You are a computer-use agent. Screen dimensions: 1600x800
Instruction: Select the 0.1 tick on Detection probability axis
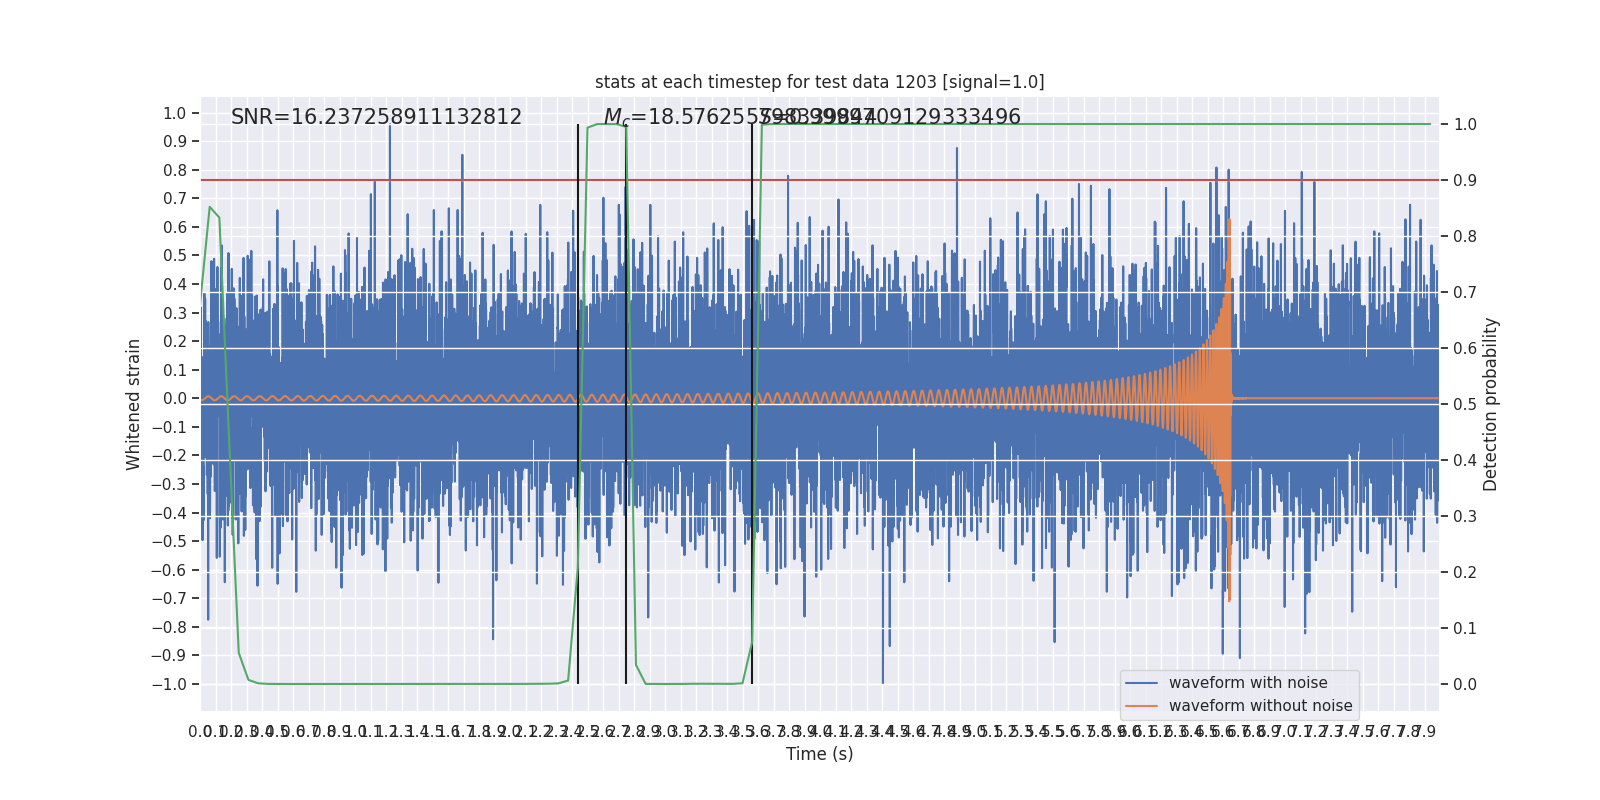click(x=1465, y=628)
